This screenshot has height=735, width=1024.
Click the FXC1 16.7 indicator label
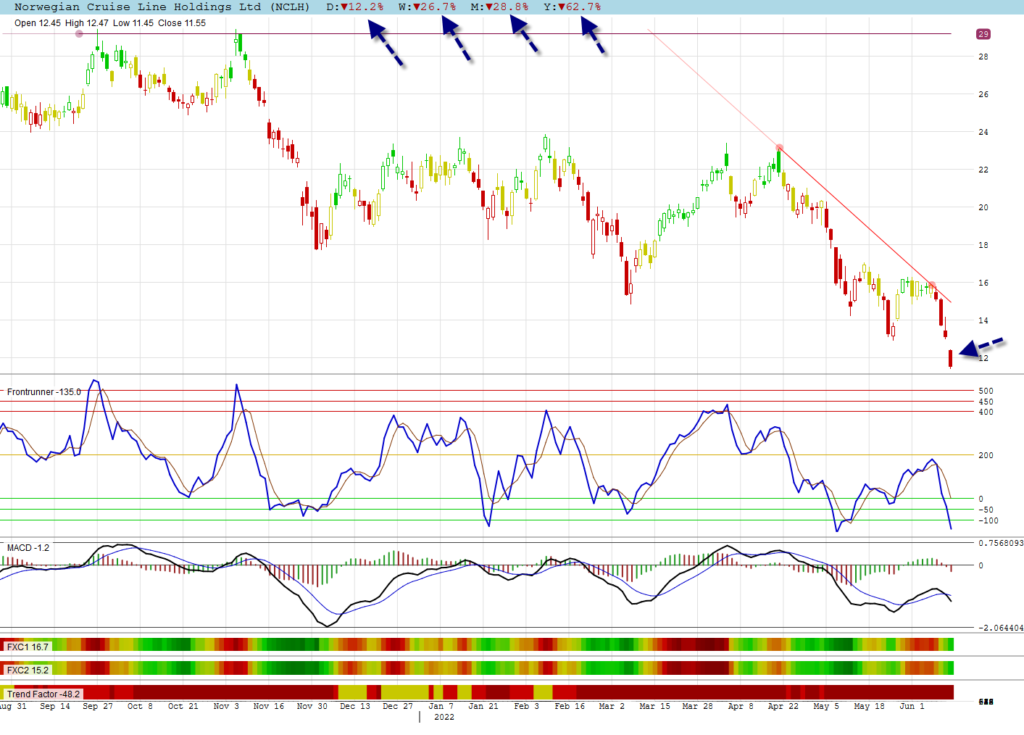[27, 647]
